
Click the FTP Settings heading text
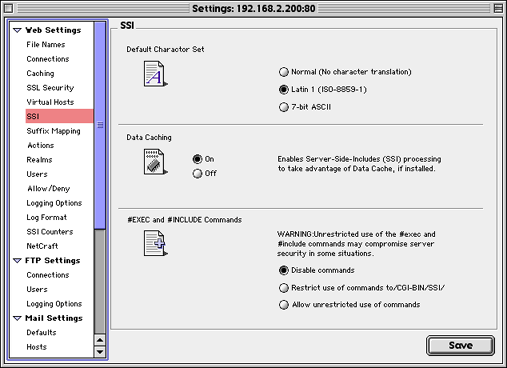pos(53,260)
